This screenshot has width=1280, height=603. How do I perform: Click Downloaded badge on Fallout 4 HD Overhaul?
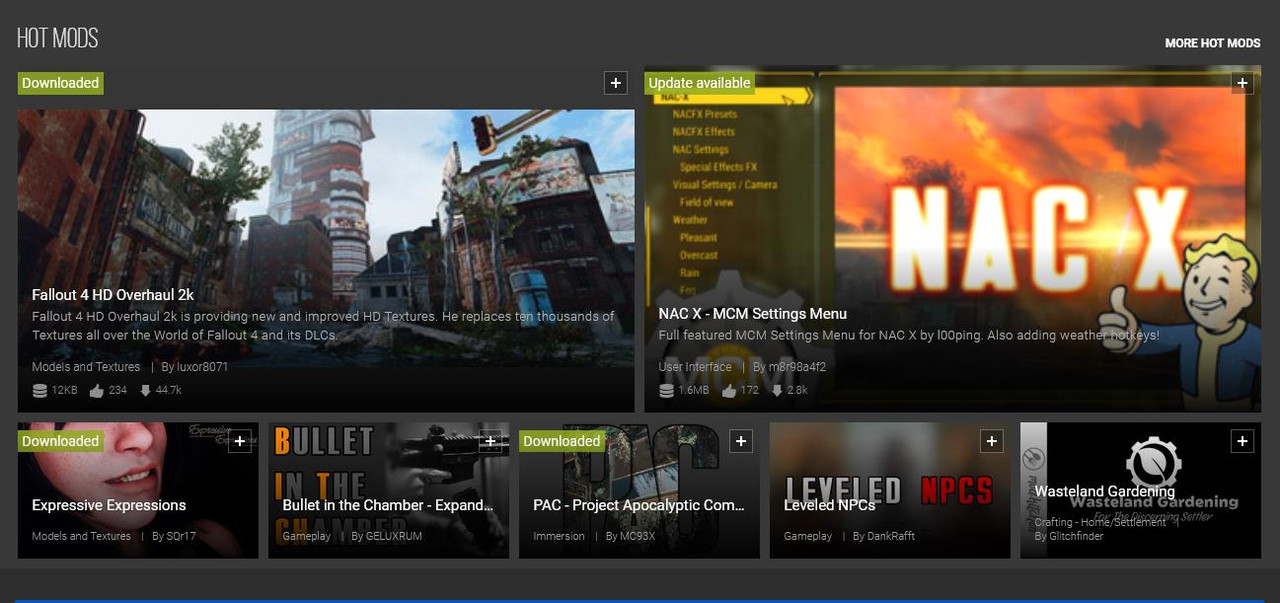pos(60,83)
